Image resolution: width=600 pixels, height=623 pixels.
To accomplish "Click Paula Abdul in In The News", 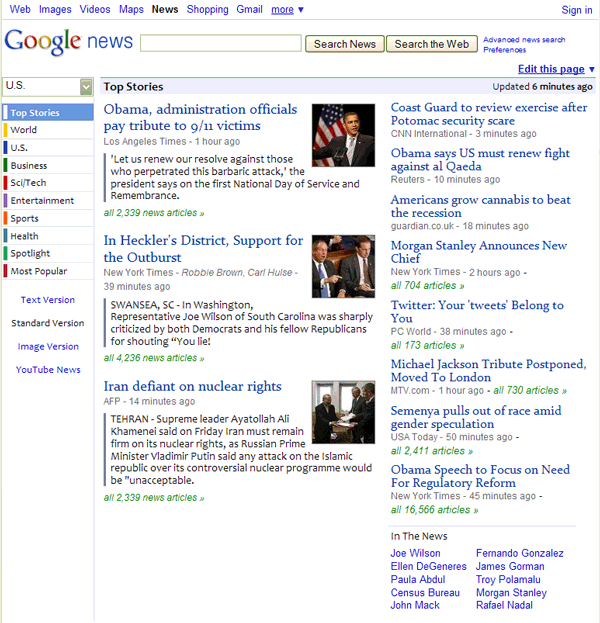I will point(418,579).
